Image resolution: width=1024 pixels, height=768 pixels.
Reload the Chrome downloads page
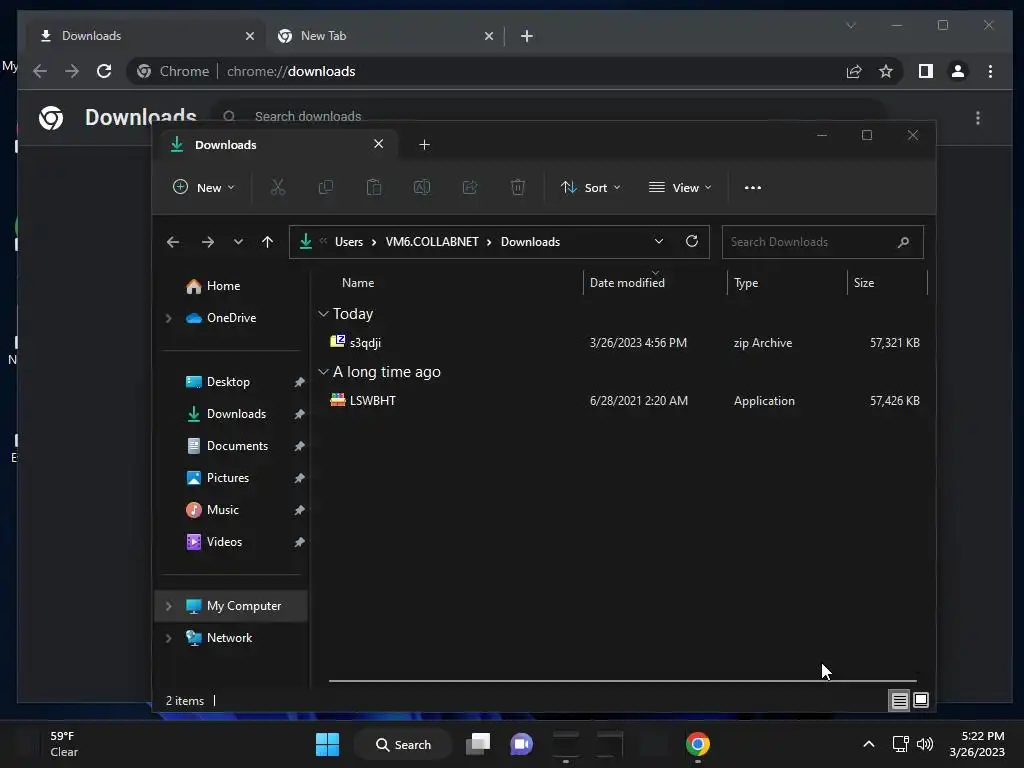104,71
